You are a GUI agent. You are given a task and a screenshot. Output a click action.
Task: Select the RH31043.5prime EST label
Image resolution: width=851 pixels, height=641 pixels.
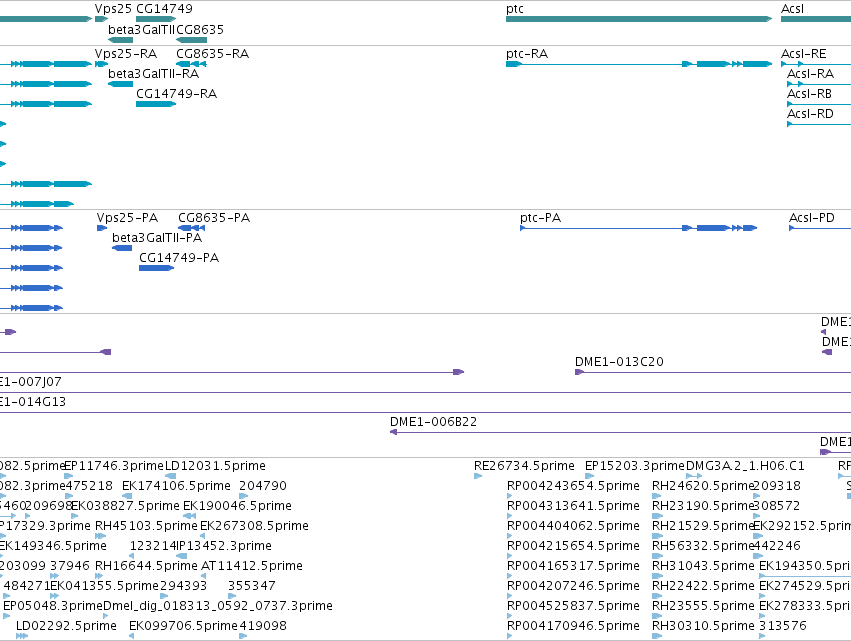pos(703,566)
